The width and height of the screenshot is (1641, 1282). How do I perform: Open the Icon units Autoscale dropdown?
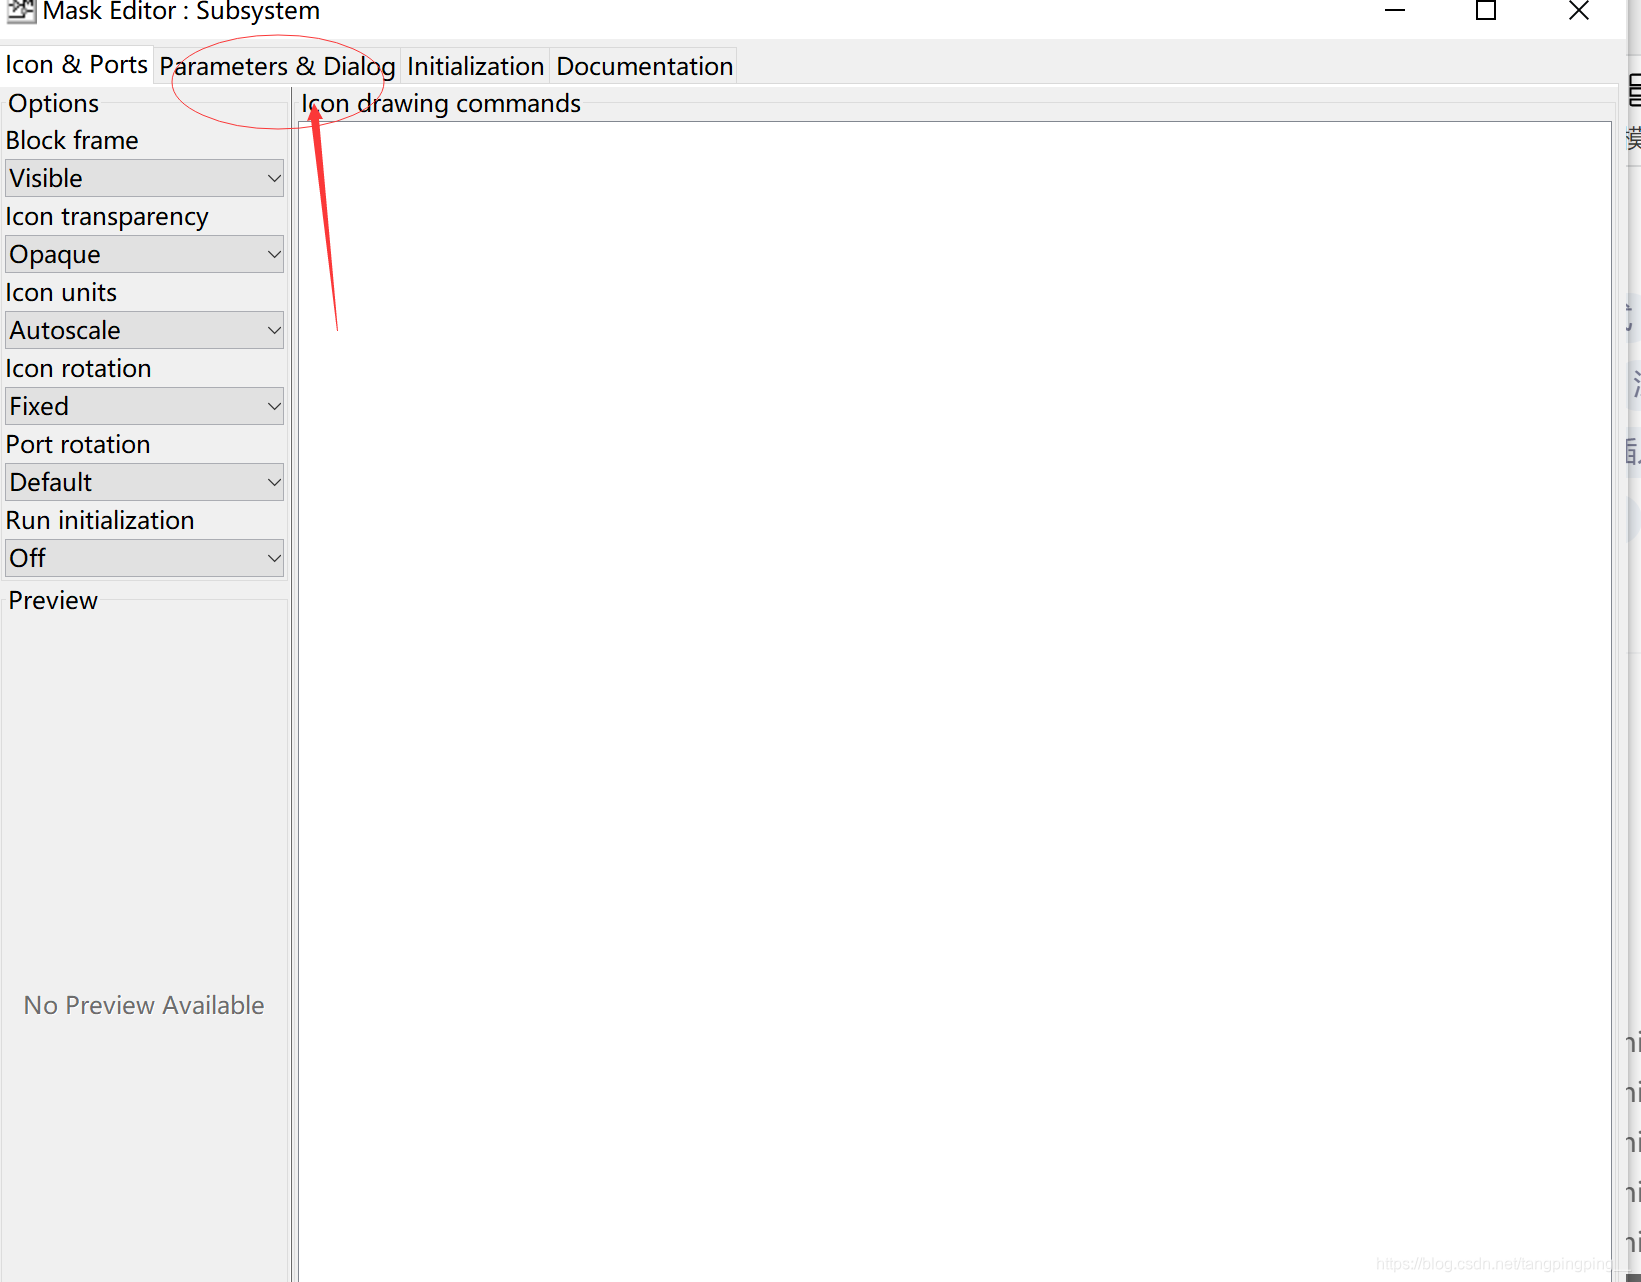[x=145, y=330]
